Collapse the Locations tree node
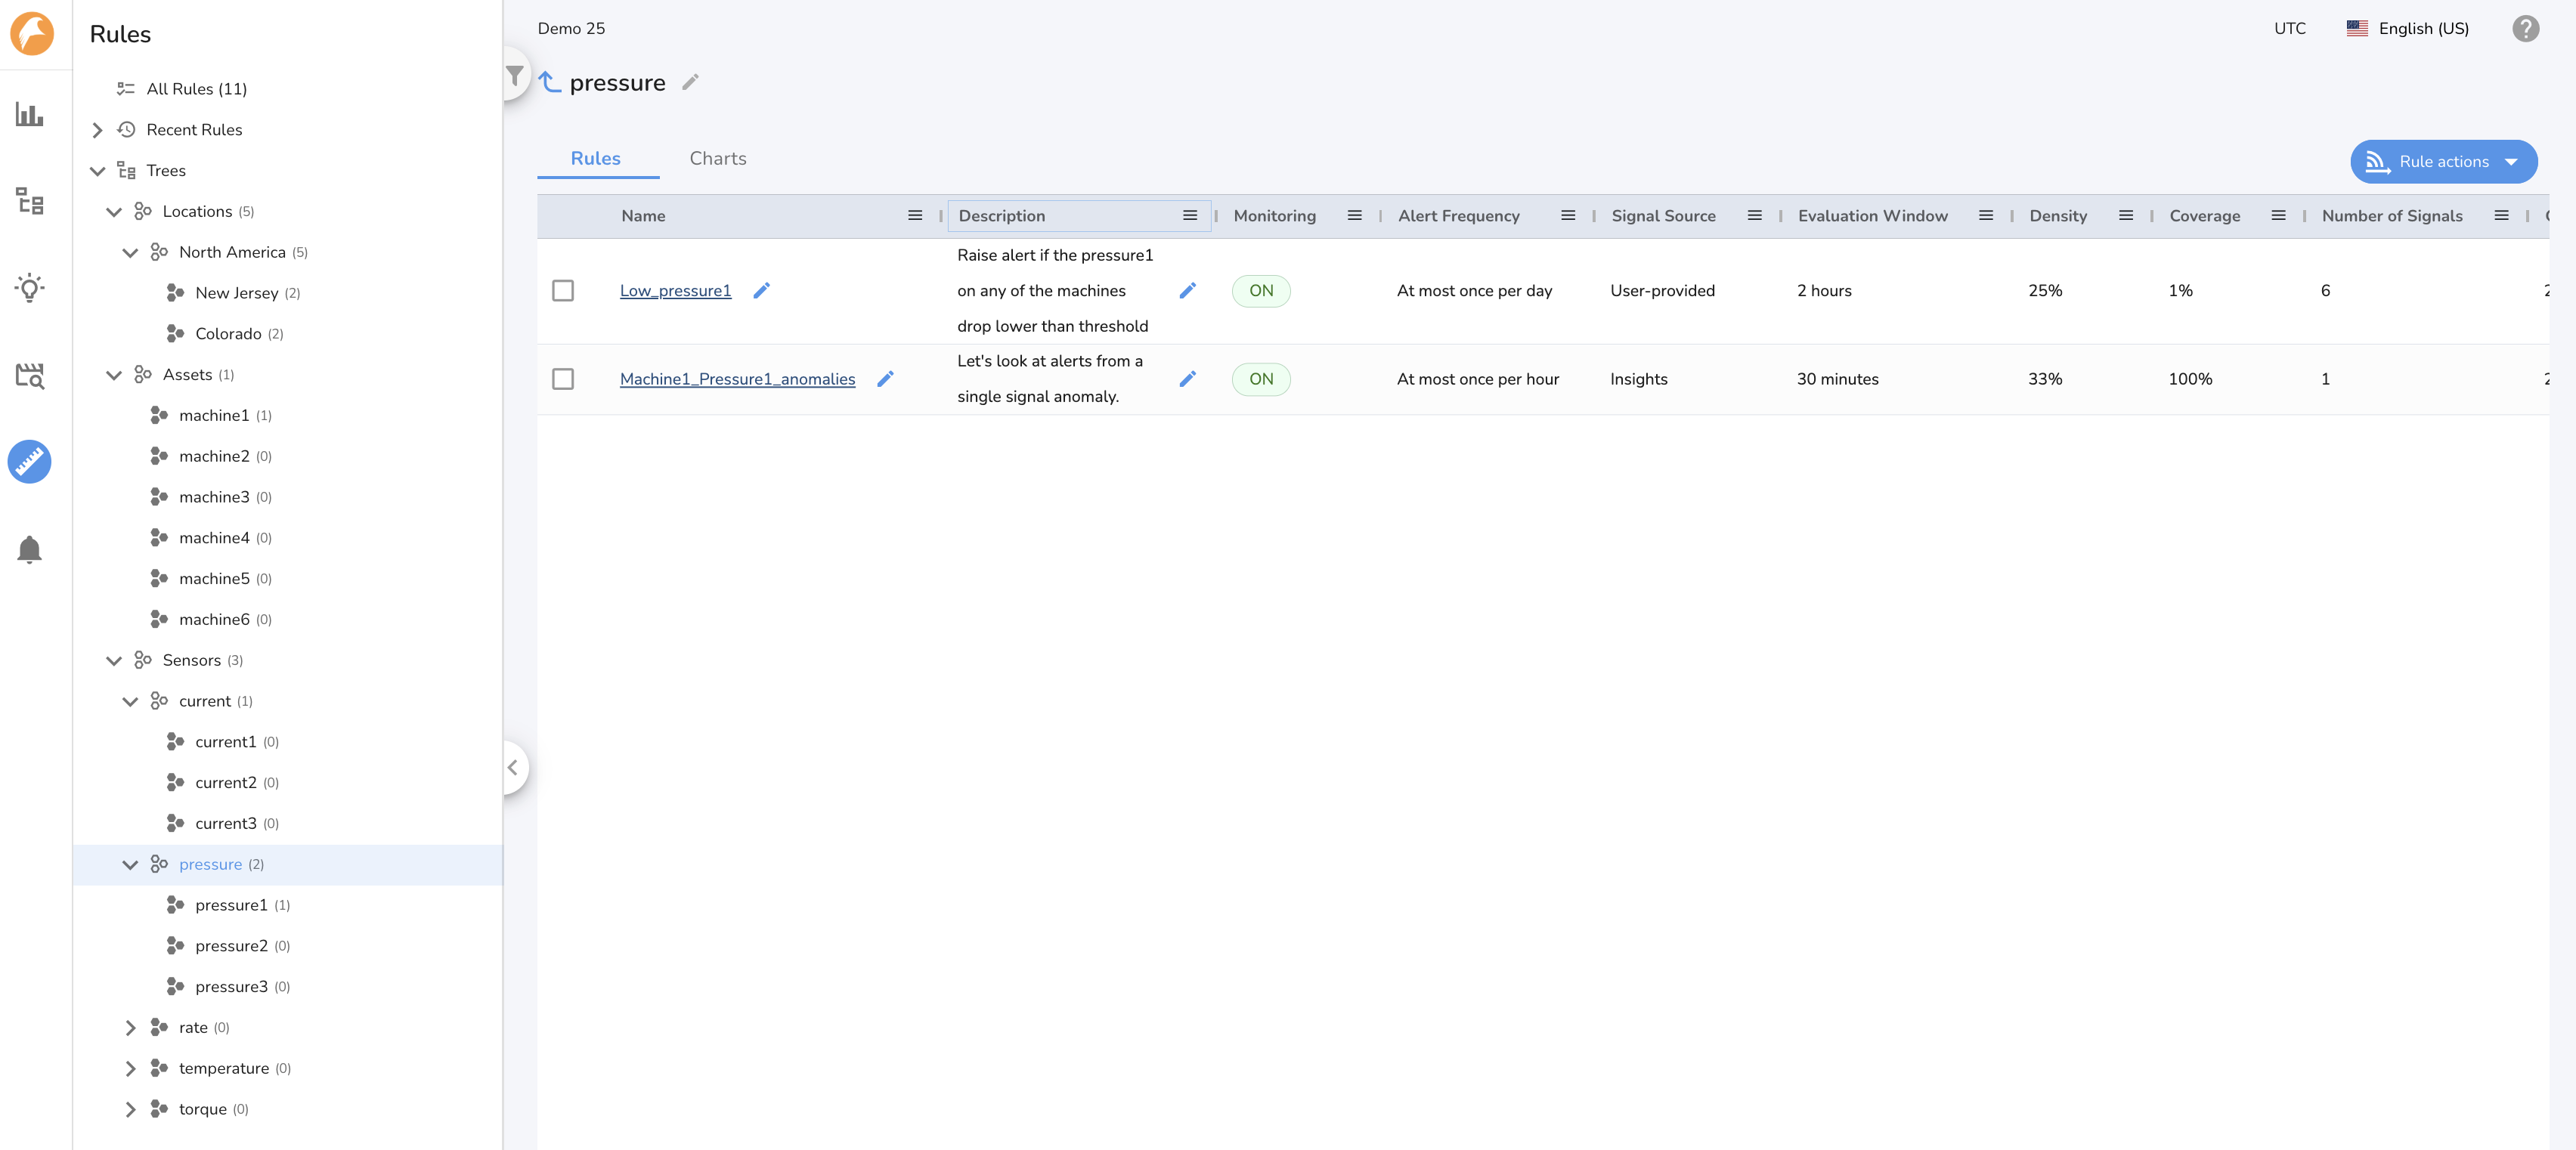 (x=114, y=212)
